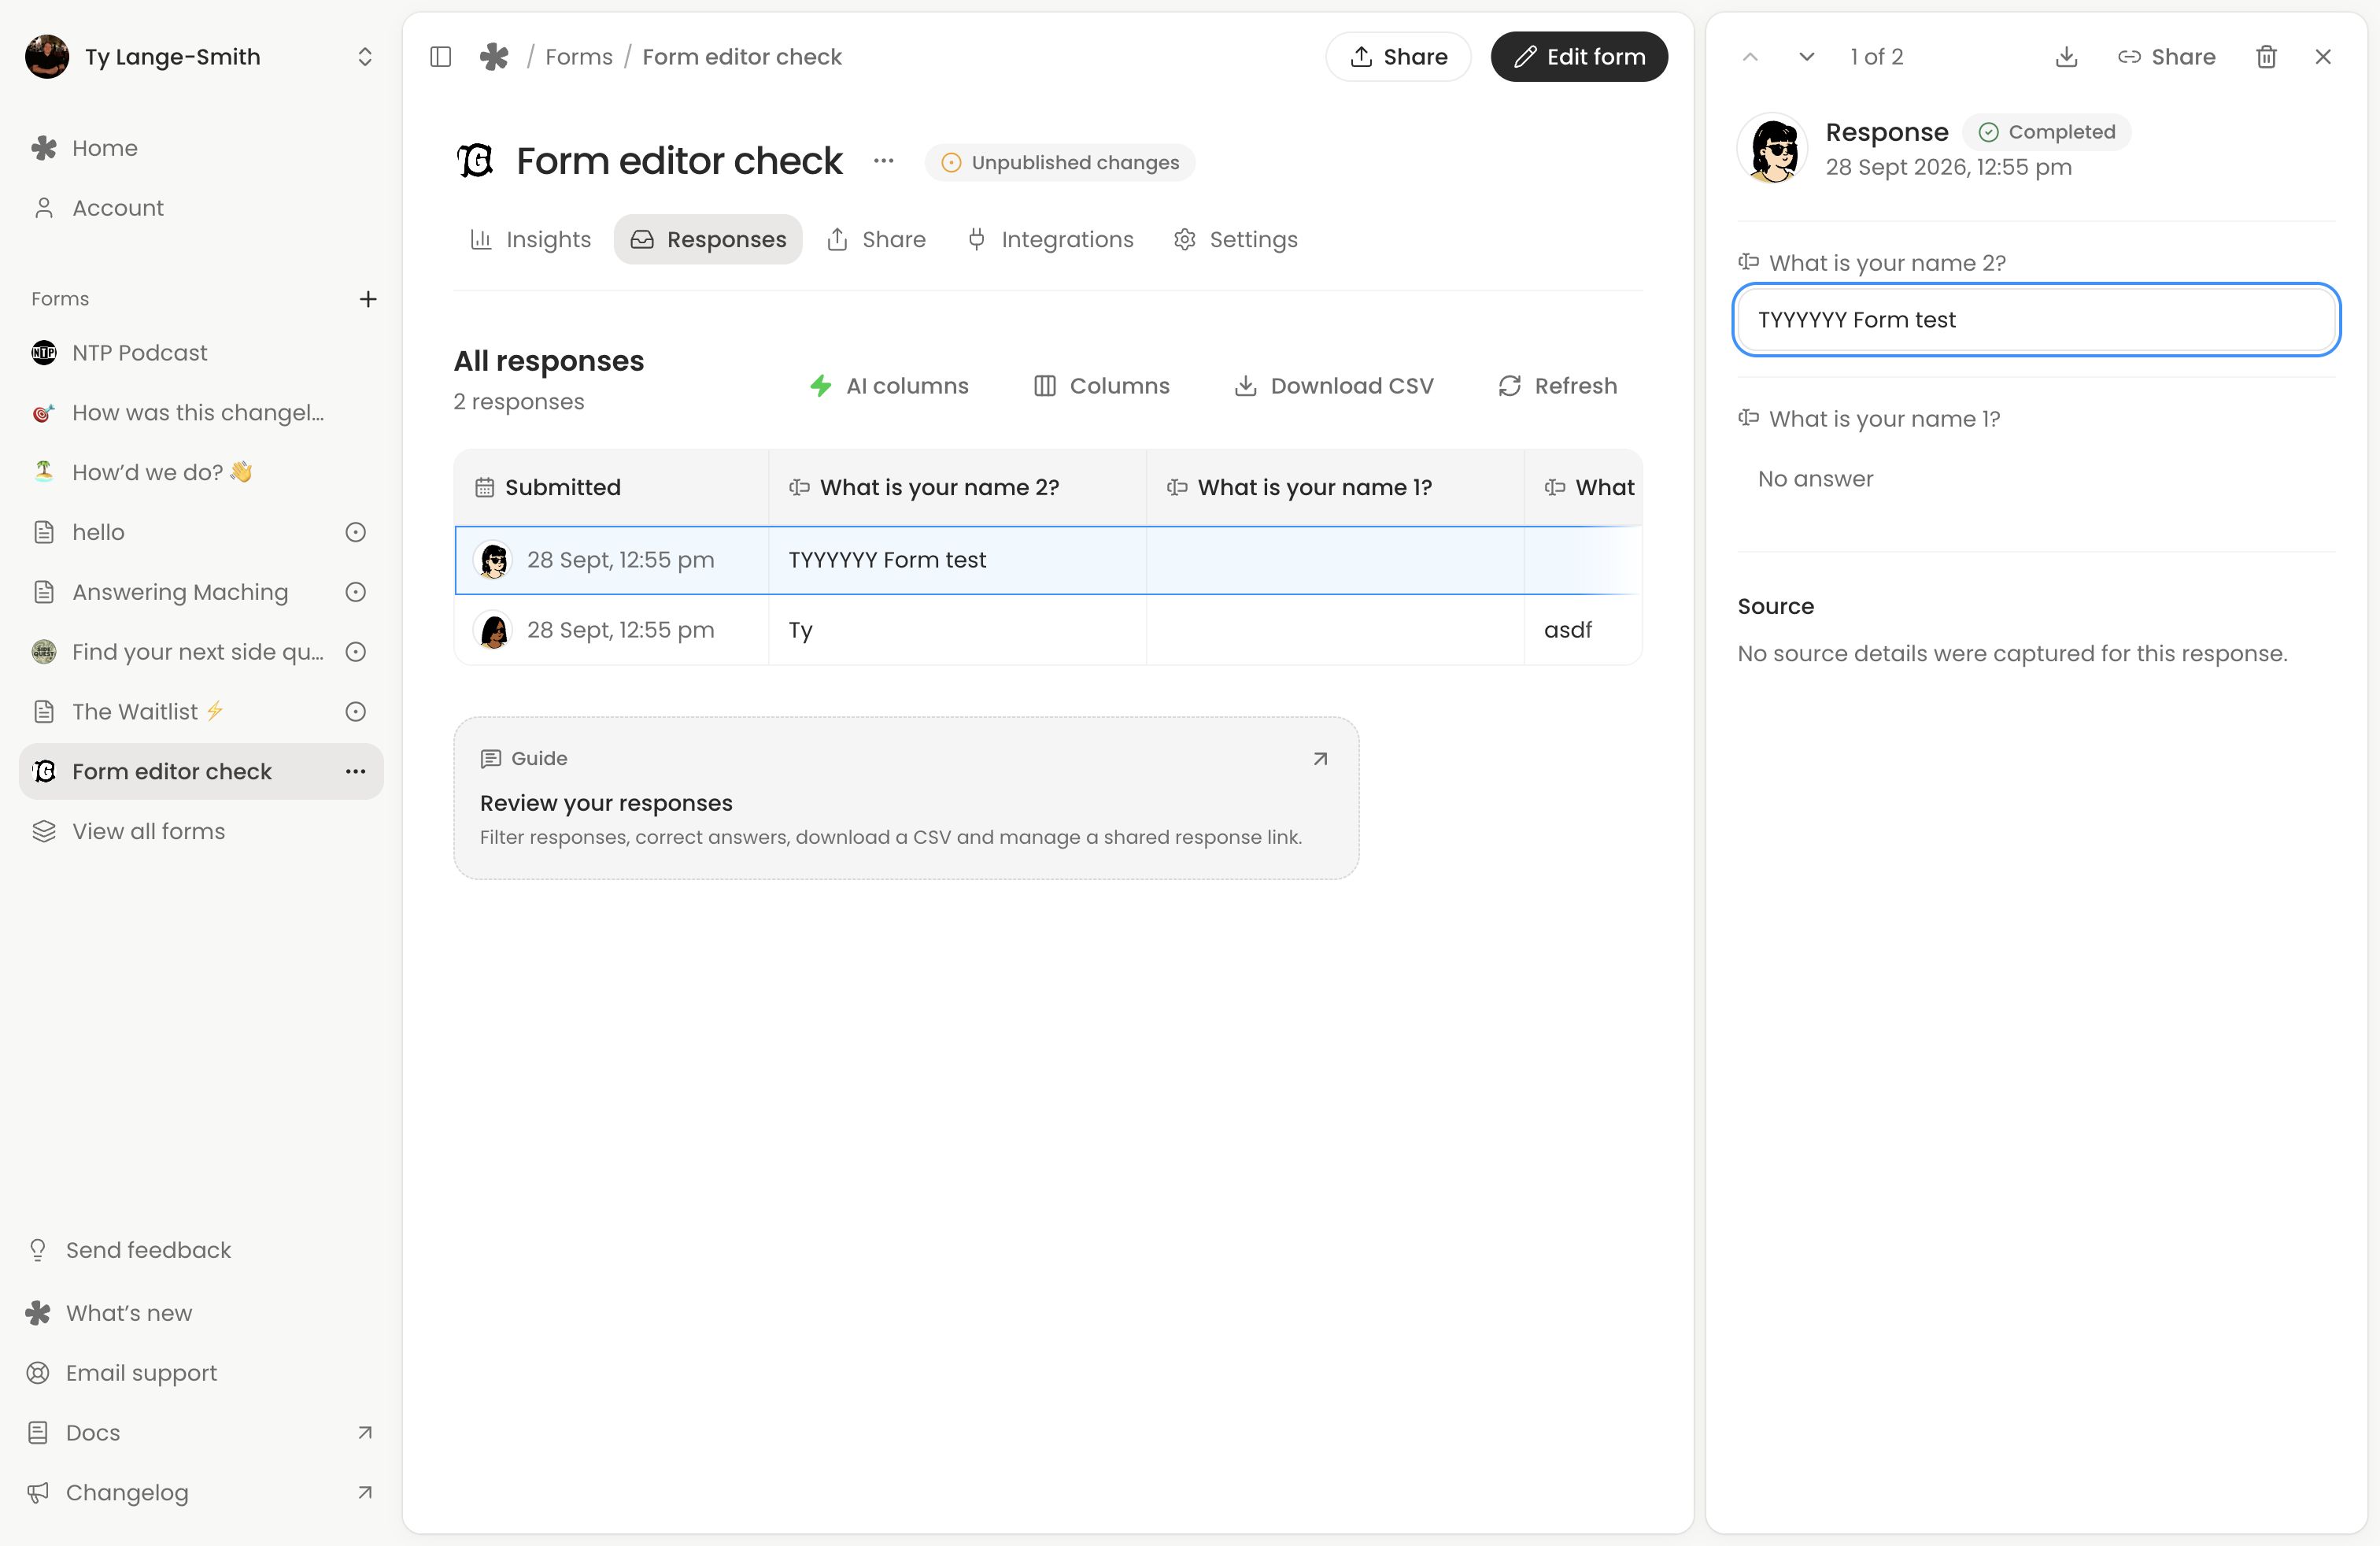Viewport: 2380px width, 1546px height.
Task: Share link from response detail panel
Action: (2166, 57)
